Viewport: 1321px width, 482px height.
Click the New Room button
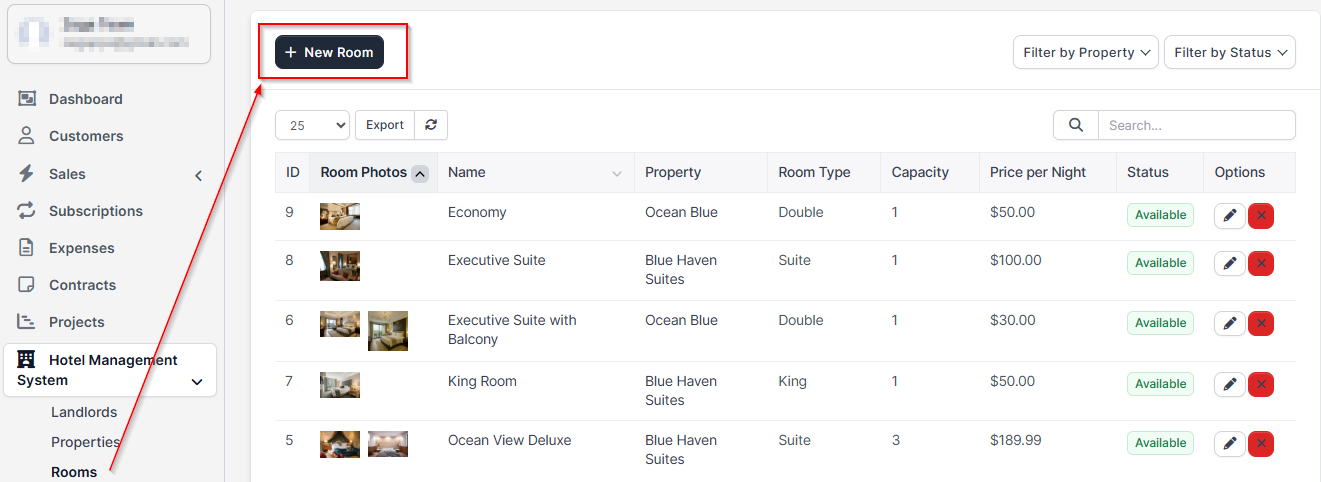coord(329,53)
